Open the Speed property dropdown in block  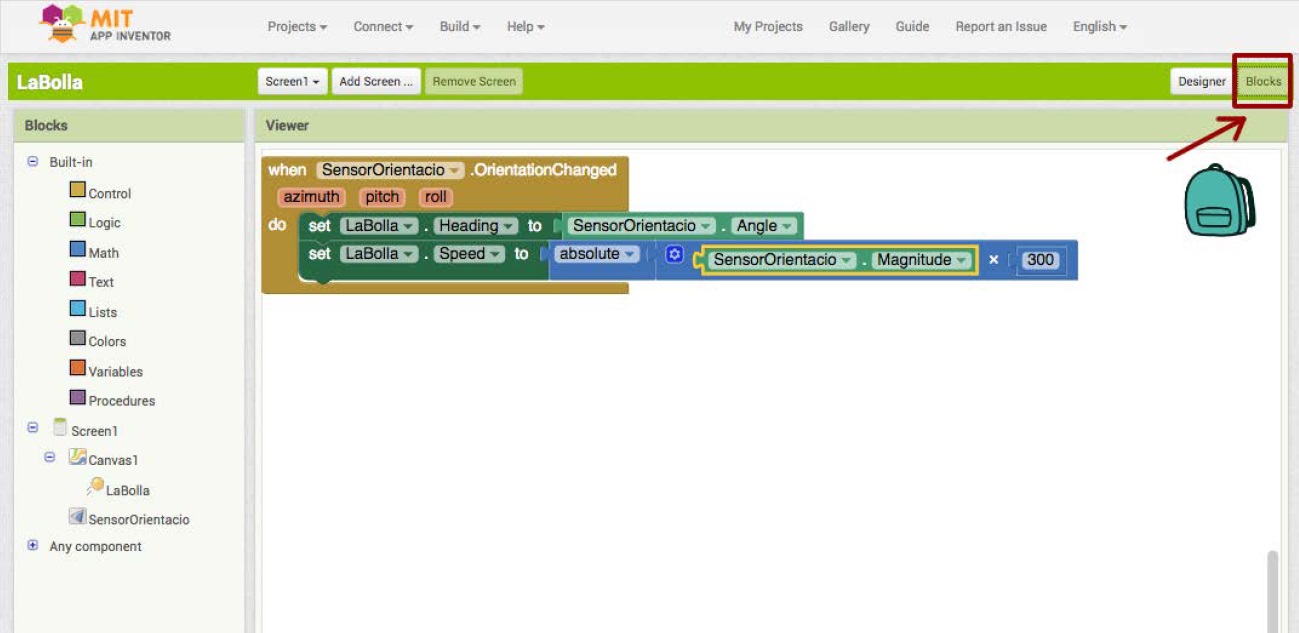pos(469,254)
